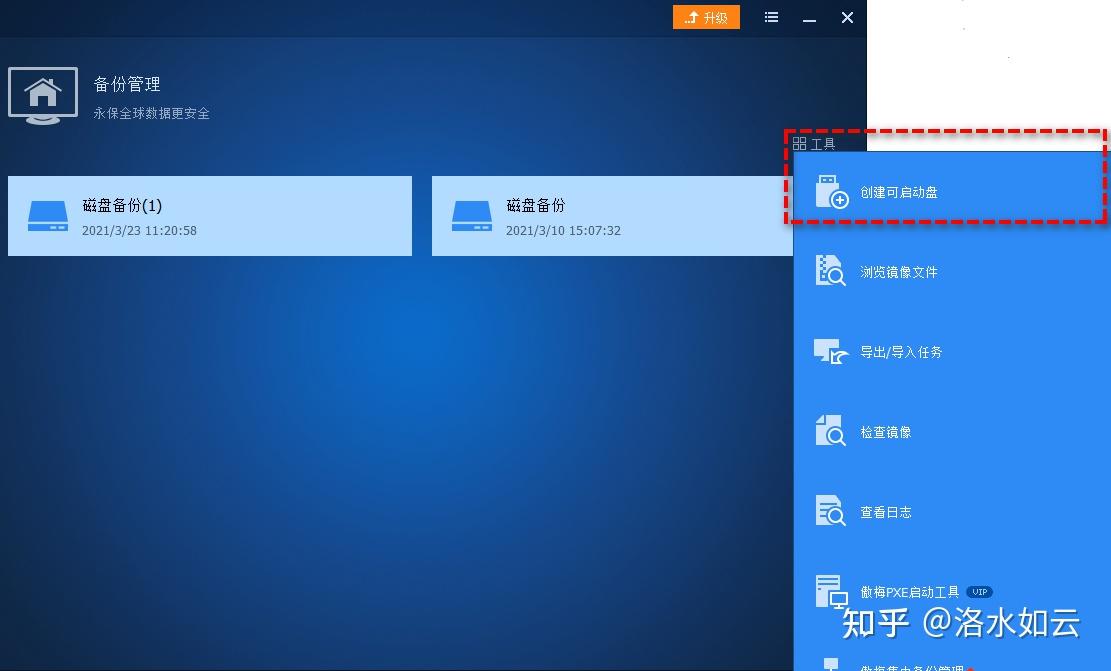Select the 磁盘备份(1) backup task card

[x=210, y=216]
